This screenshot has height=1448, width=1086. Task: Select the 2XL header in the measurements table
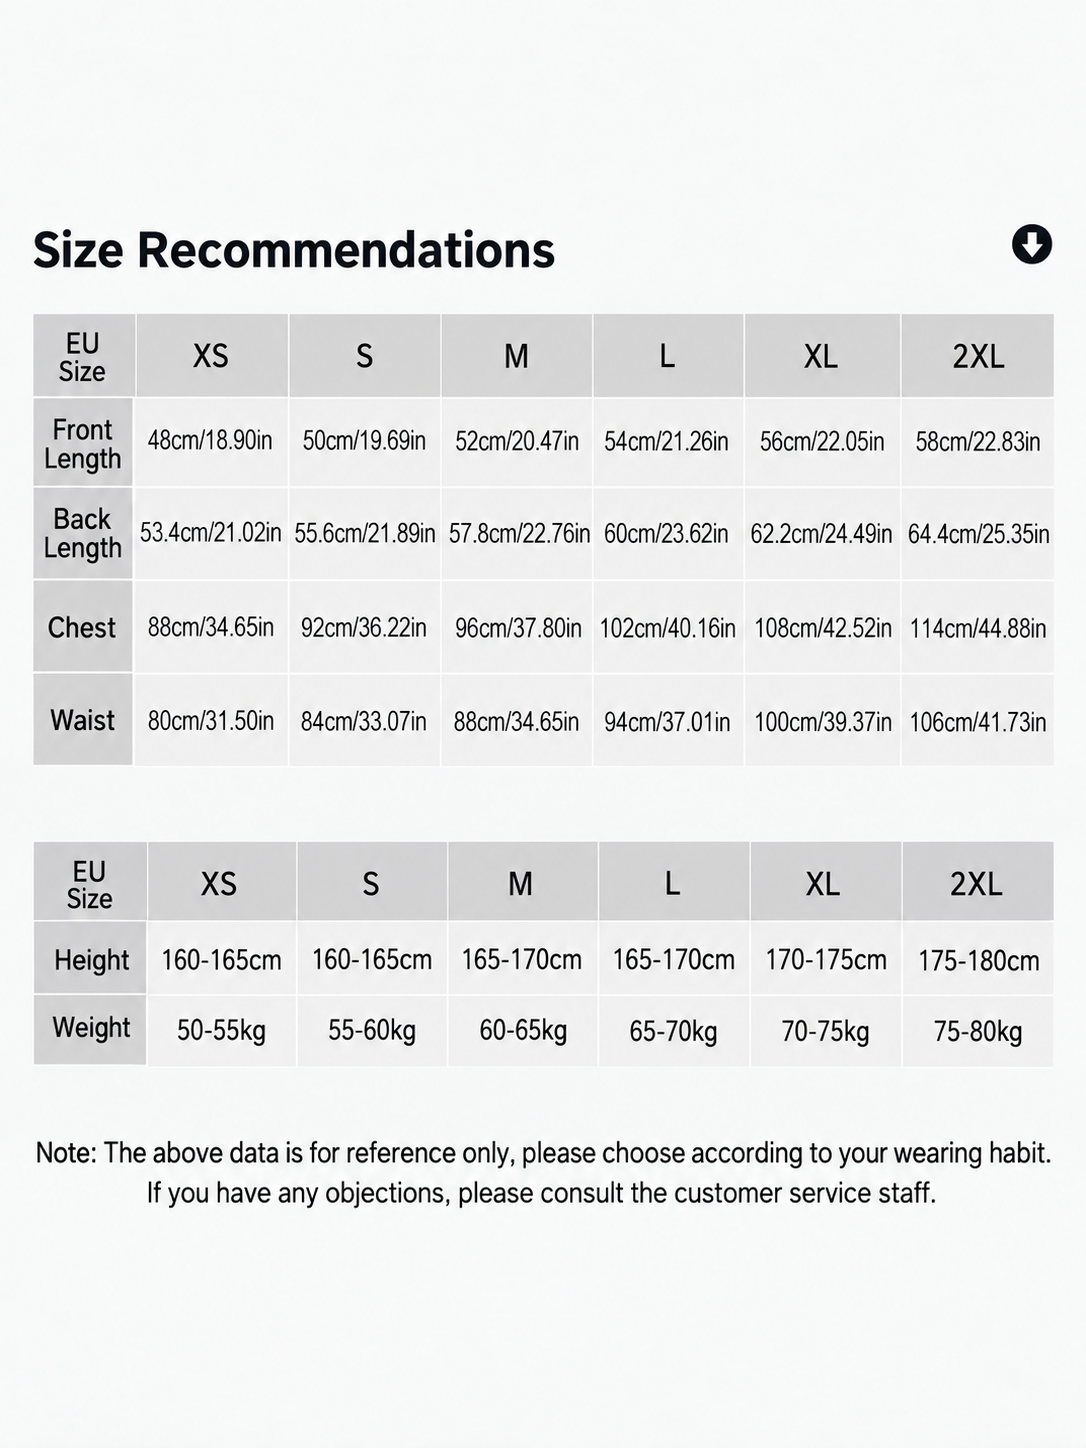point(977,356)
